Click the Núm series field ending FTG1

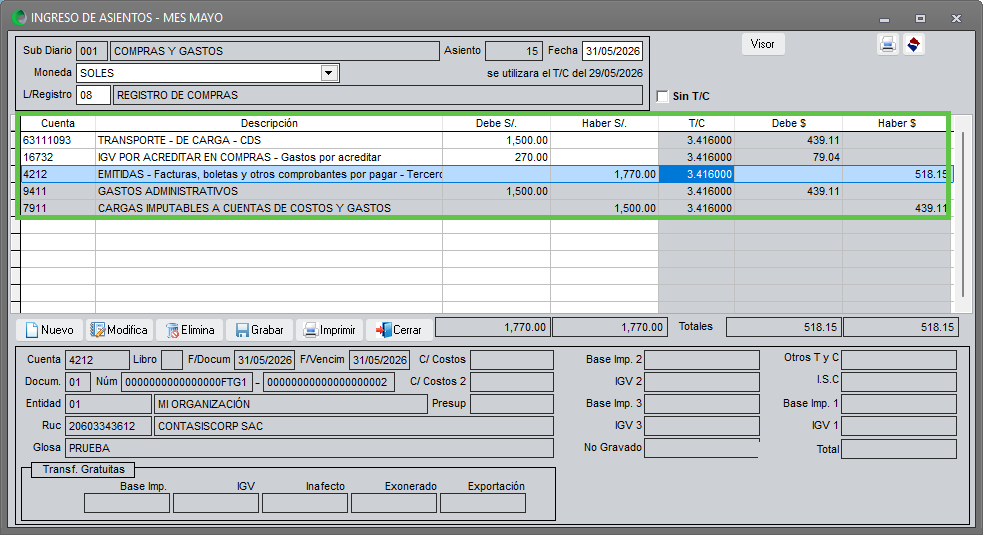coord(187,382)
